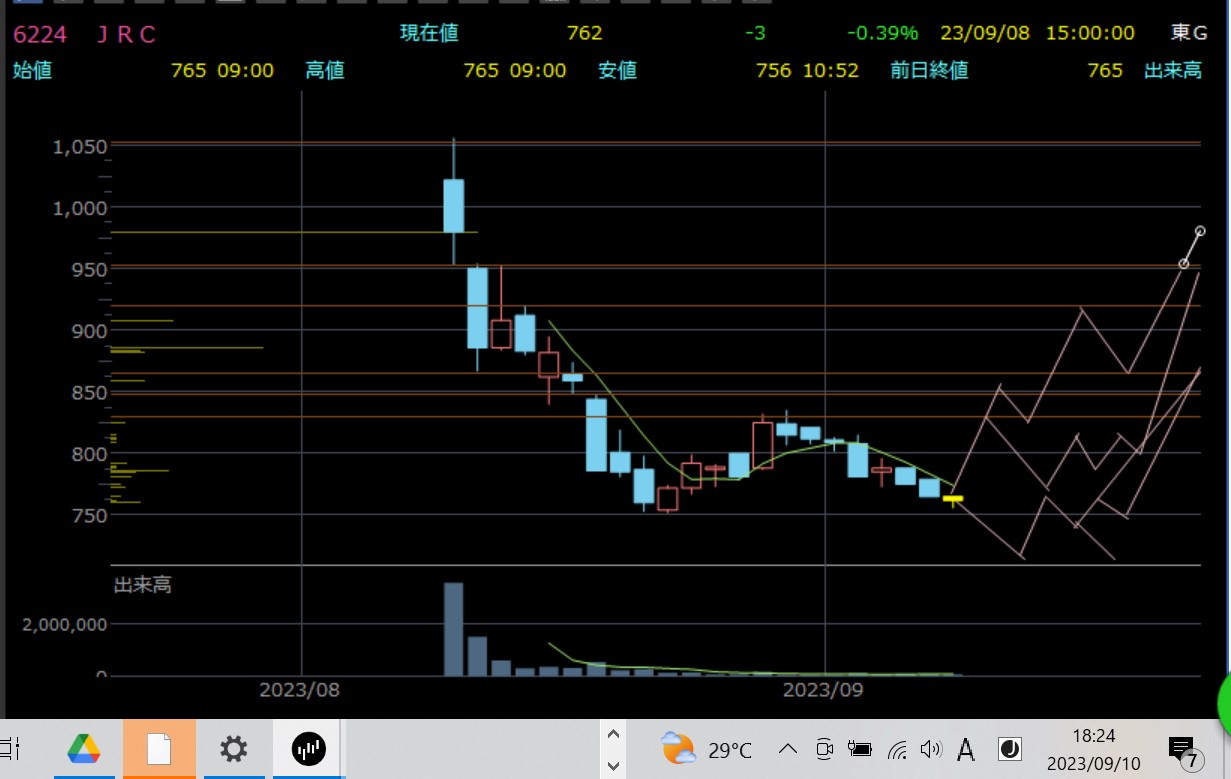This screenshot has height=779, width=1231.
Task: Open the blank document app in taskbar
Action: point(161,748)
